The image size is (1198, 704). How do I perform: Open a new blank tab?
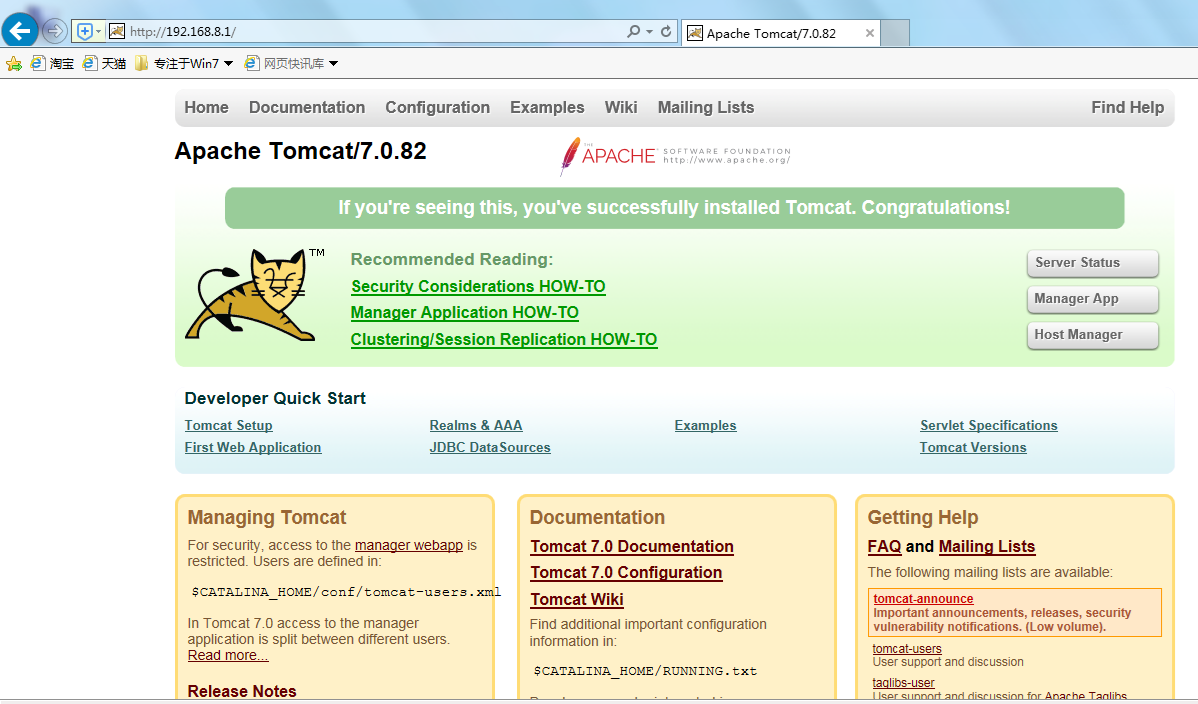coord(895,33)
